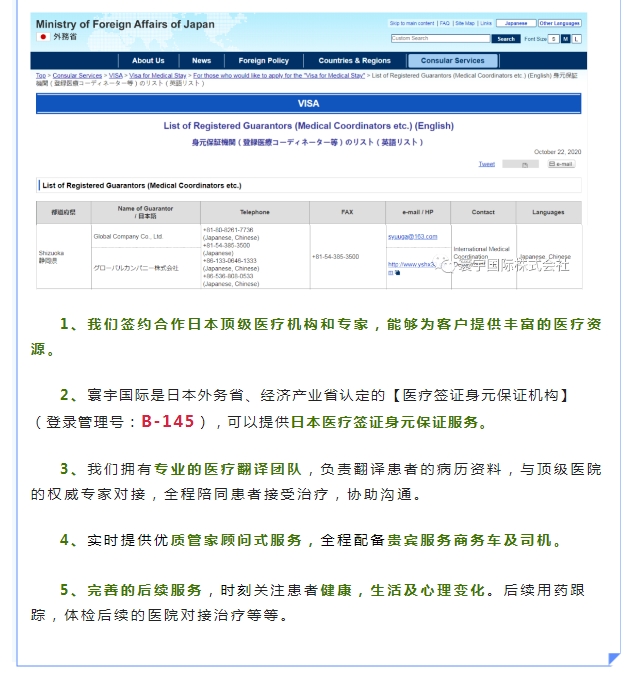This screenshot has height=678, width=635.
Task: Open Consular Services breadcrumb link
Action: (77, 76)
